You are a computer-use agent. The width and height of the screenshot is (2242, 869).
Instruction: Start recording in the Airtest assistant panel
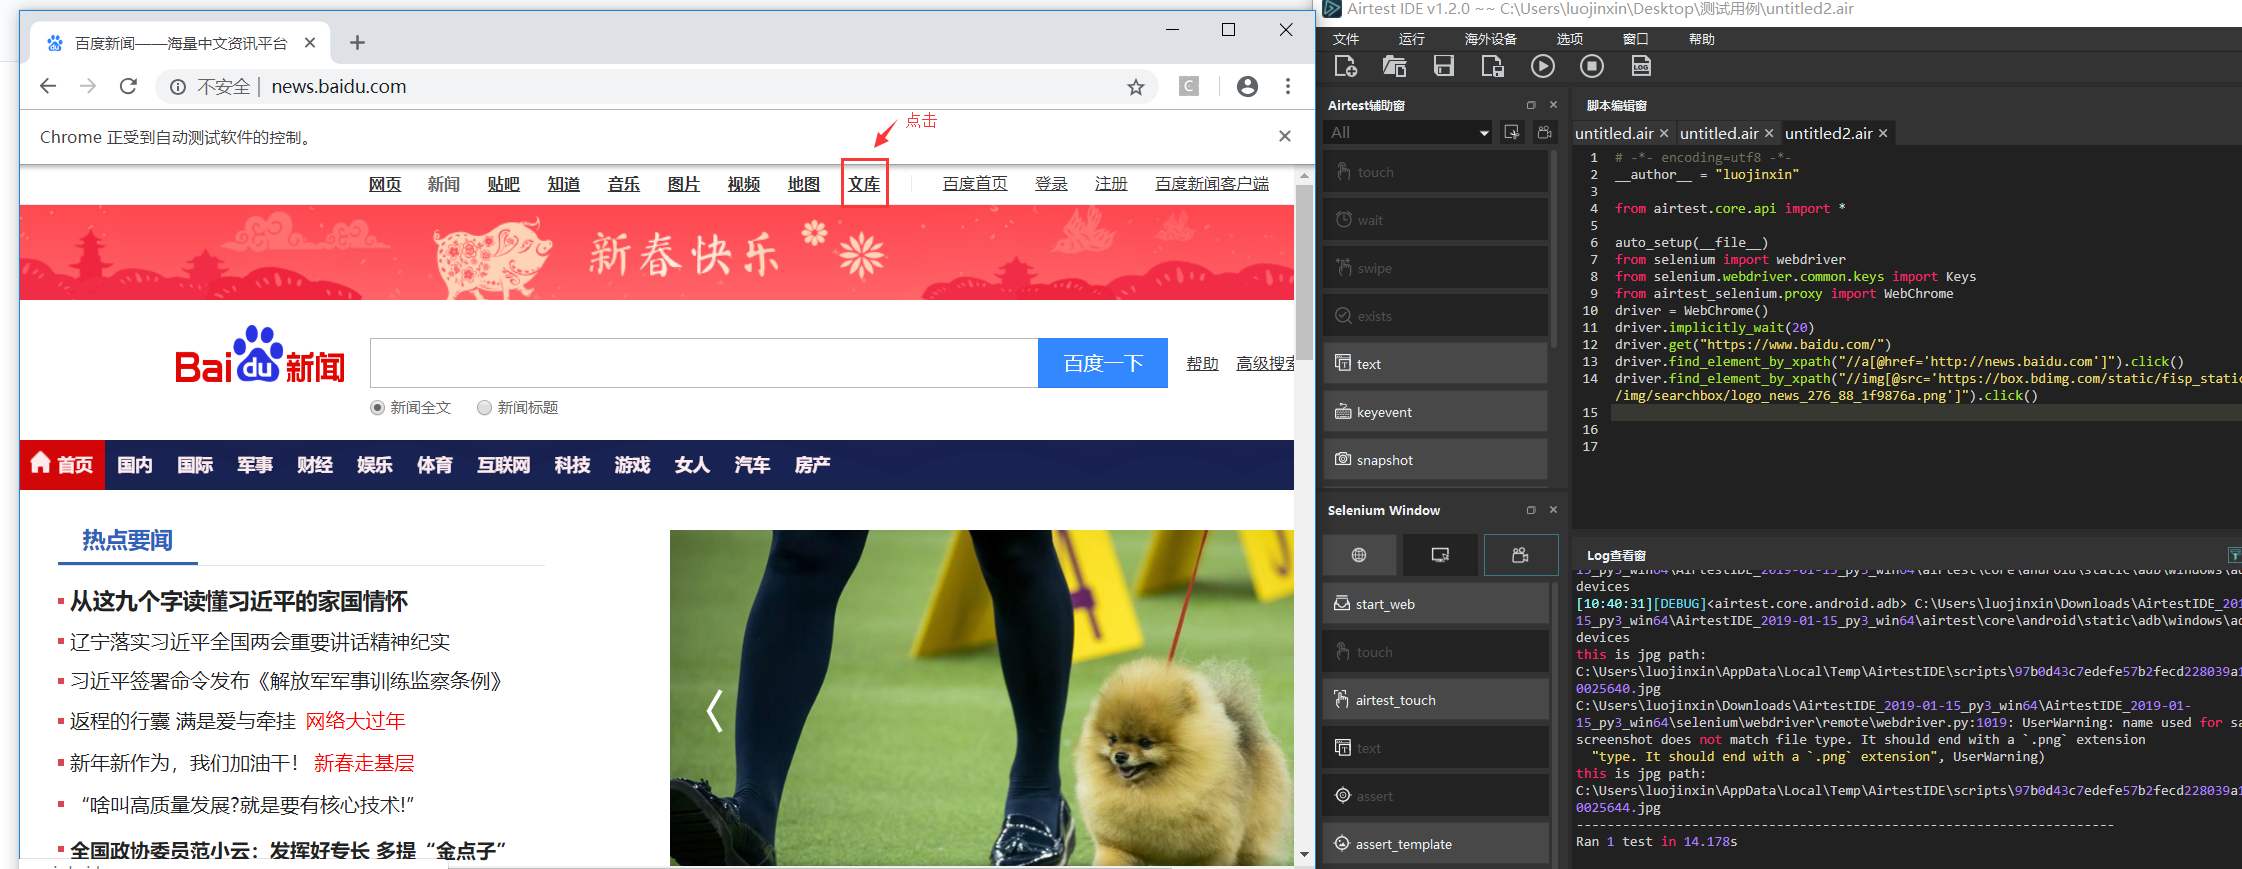click(x=1545, y=132)
